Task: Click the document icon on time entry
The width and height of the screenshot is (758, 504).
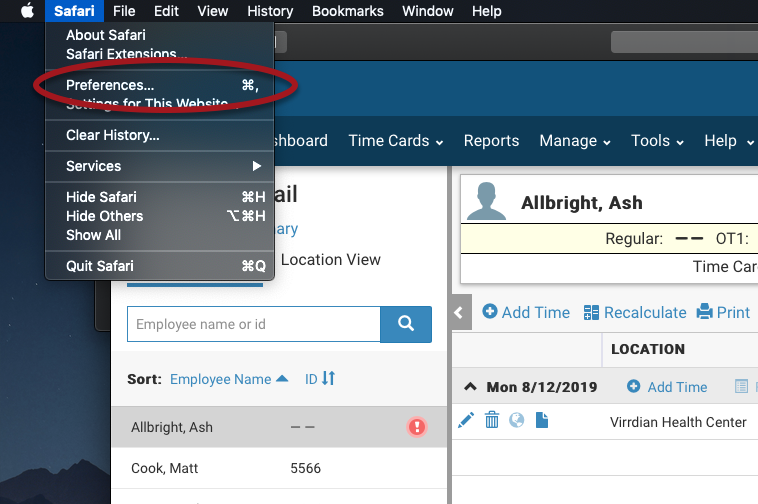Action: [x=542, y=420]
